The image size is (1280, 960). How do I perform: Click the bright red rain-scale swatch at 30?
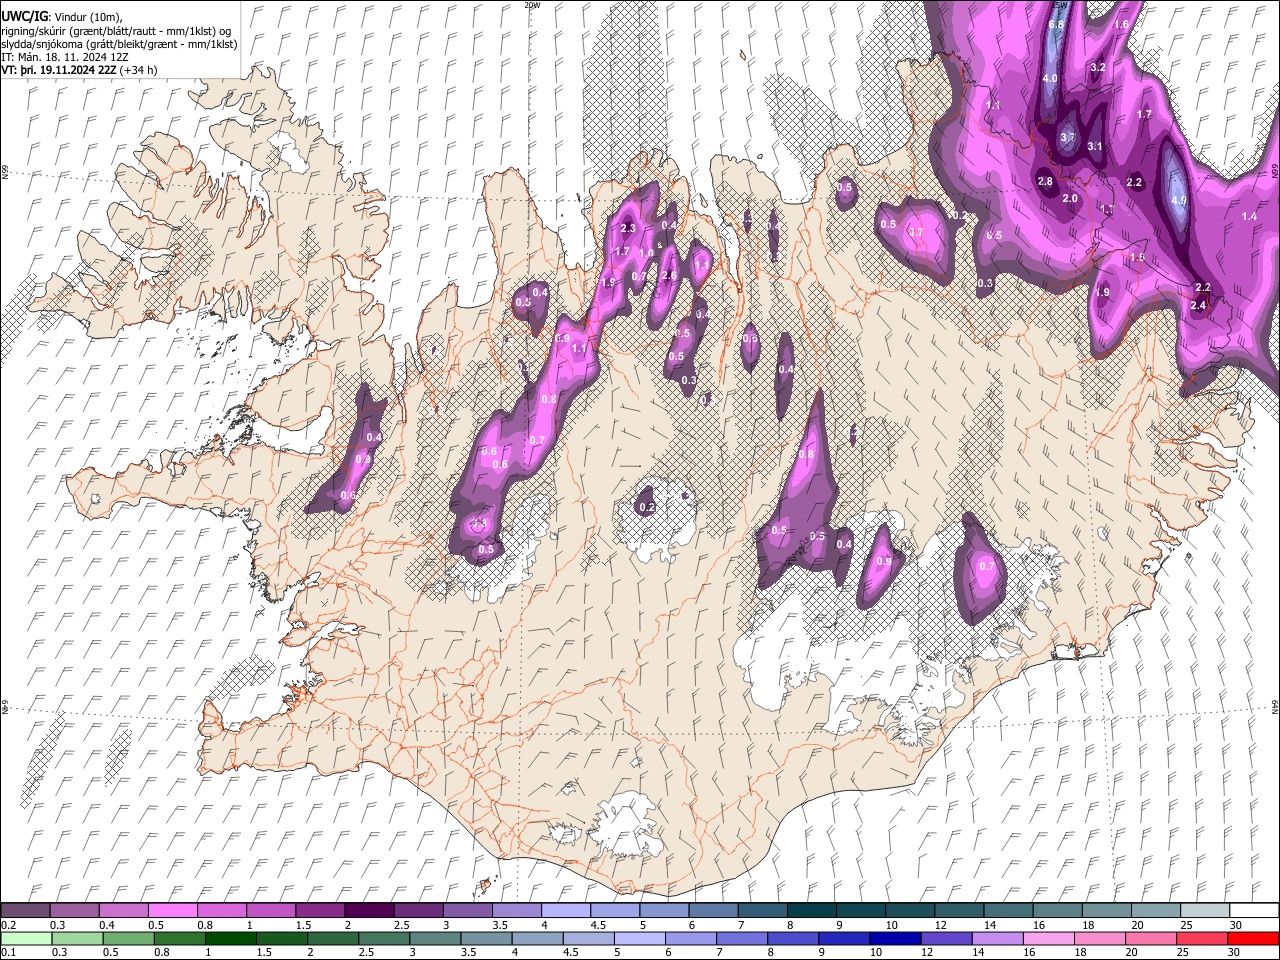[x=1253, y=938]
